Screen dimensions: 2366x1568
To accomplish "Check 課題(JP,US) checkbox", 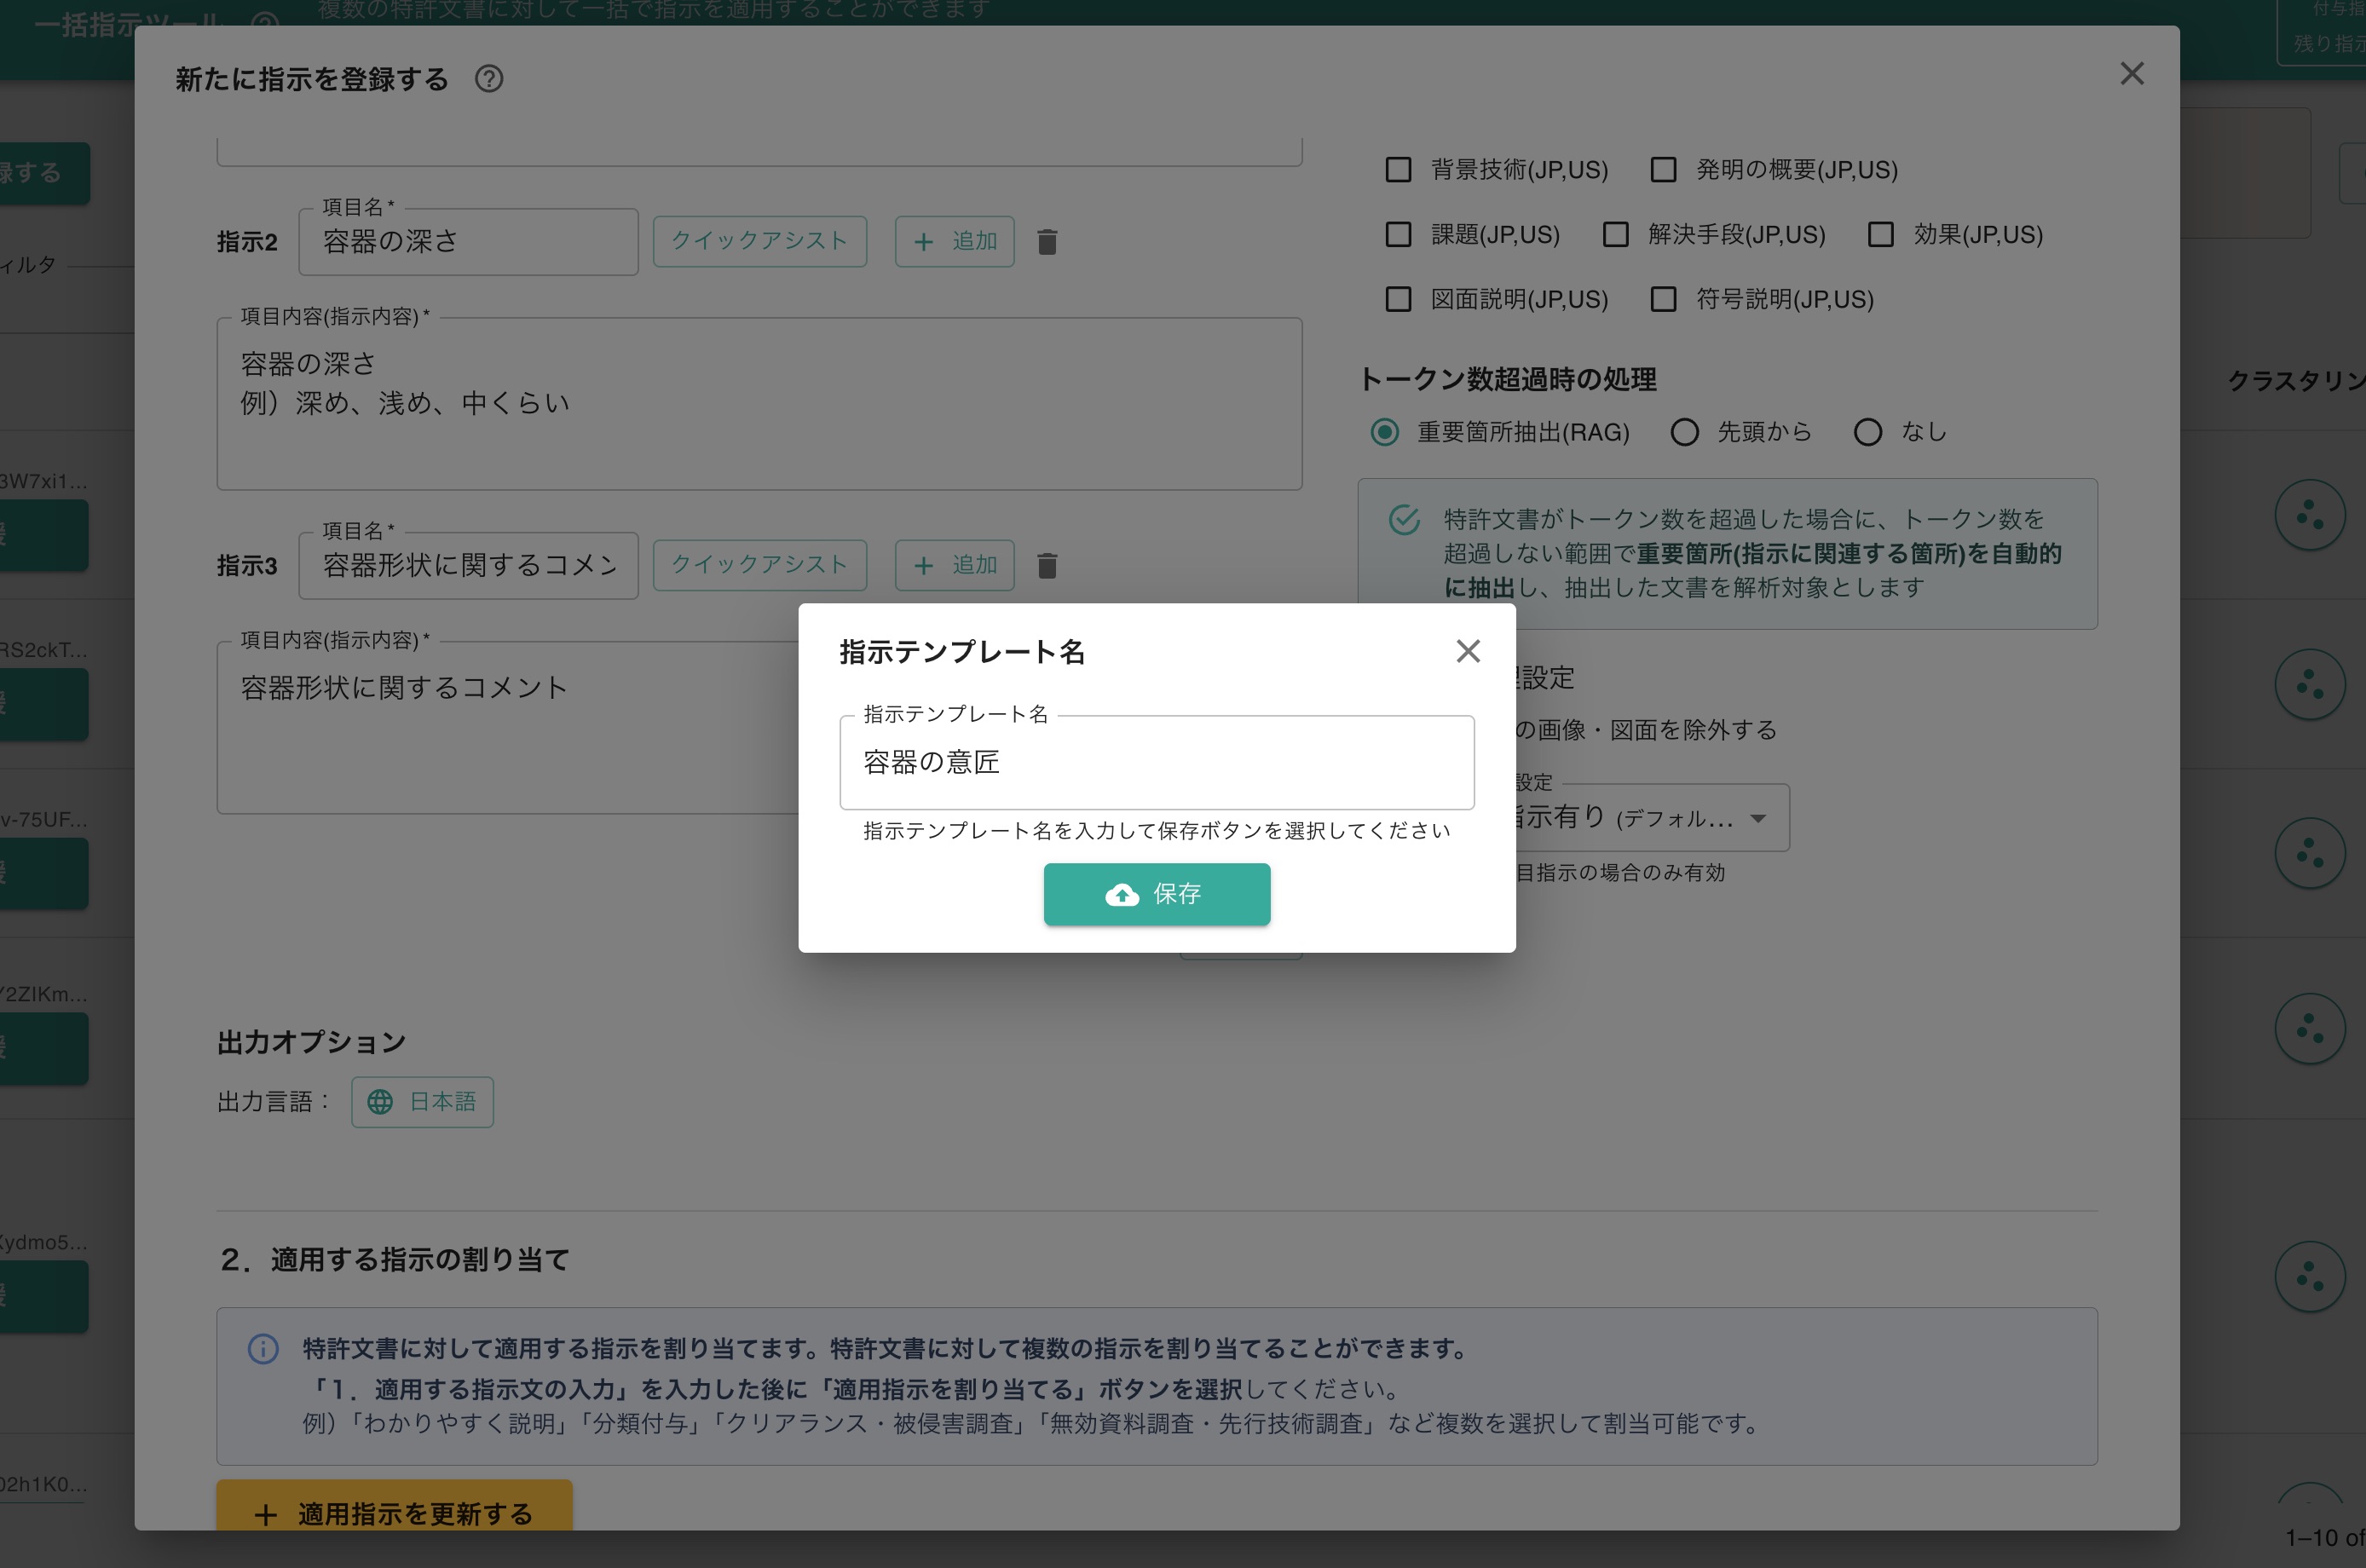I will [1398, 235].
